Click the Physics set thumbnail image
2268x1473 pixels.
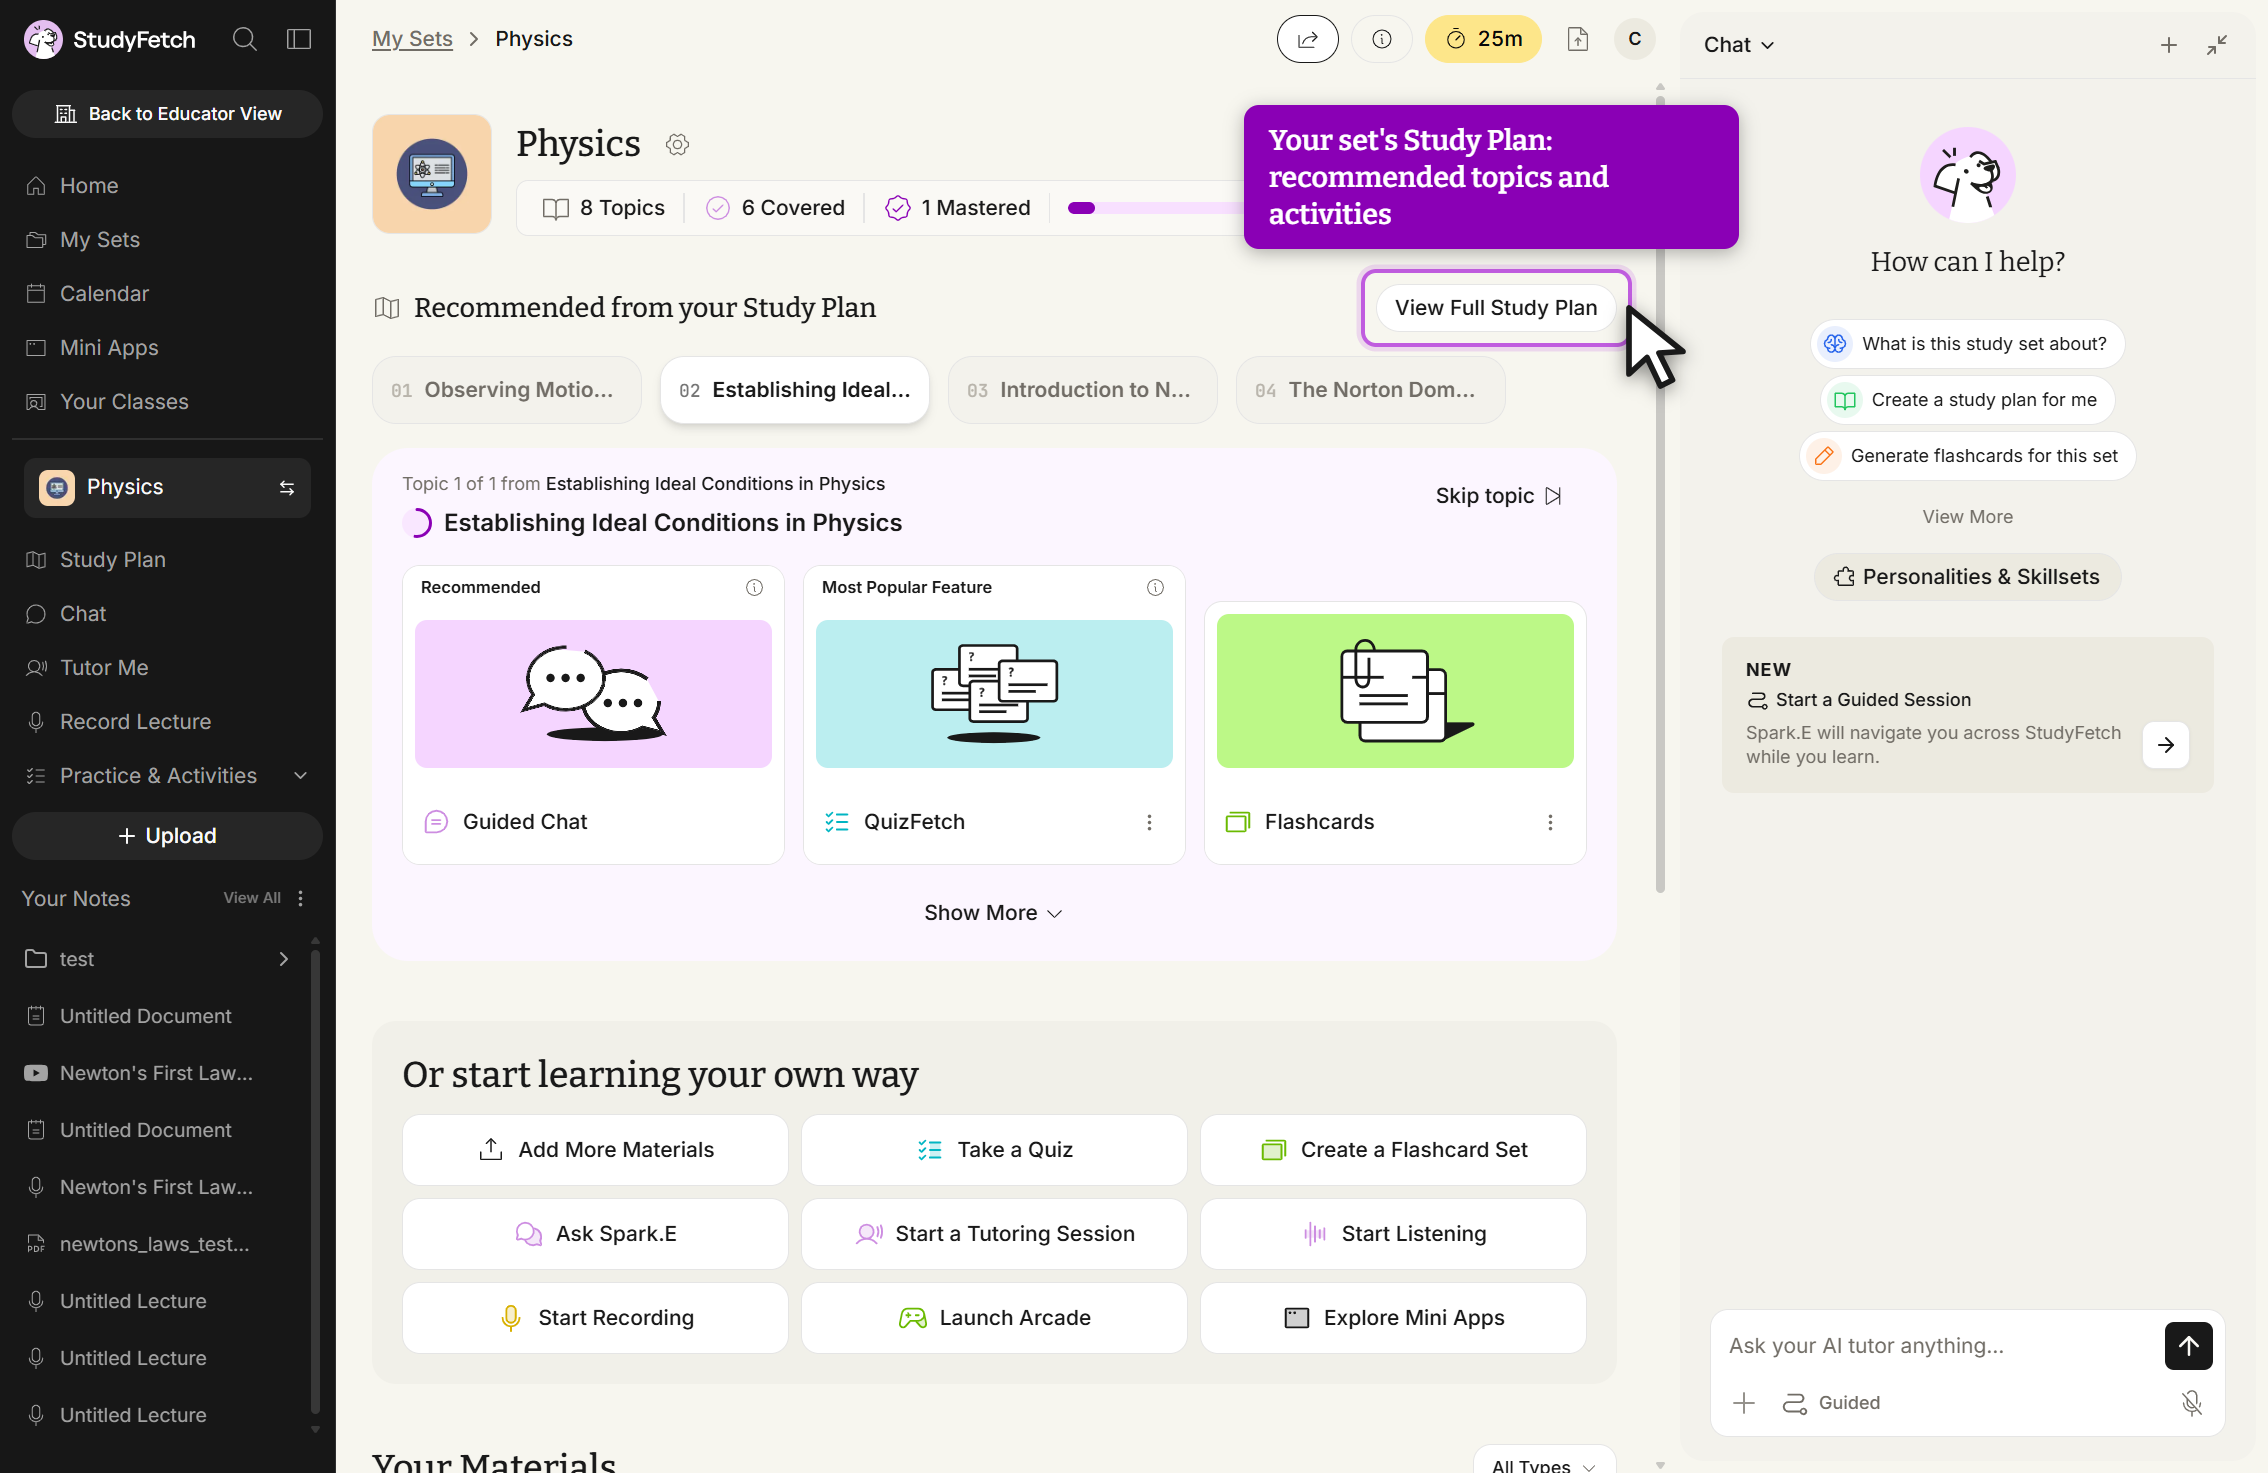tap(432, 174)
